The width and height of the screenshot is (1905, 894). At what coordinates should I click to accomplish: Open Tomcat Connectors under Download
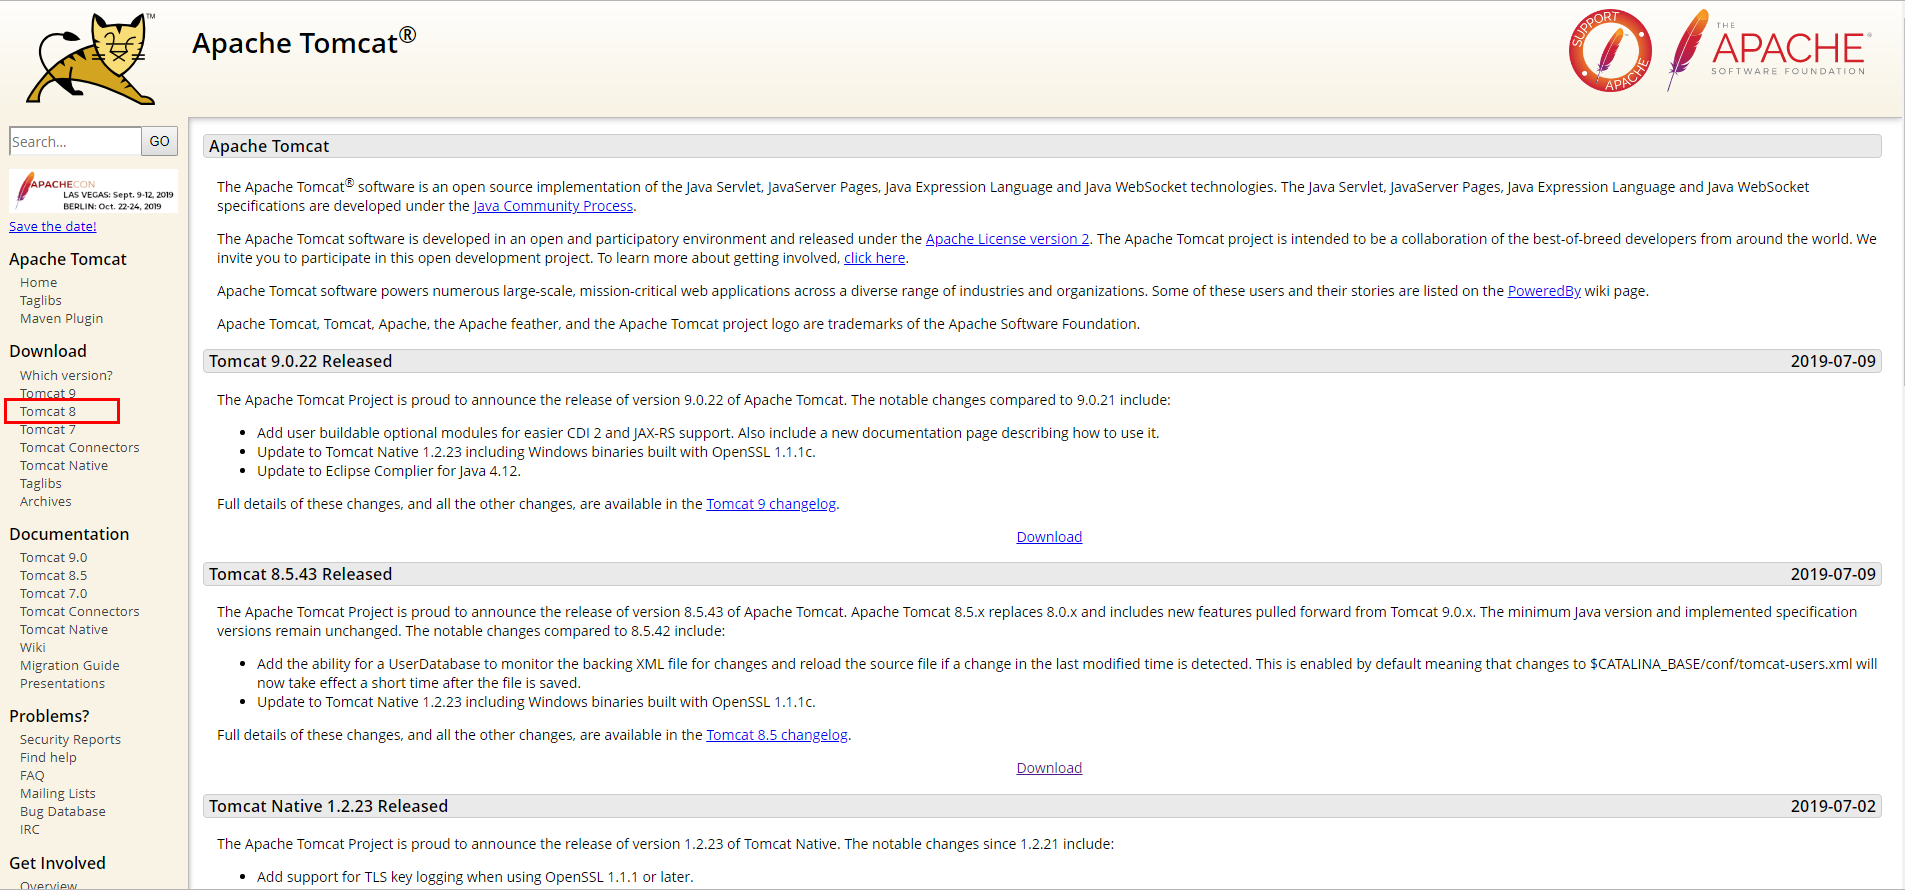pyautogui.click(x=80, y=448)
